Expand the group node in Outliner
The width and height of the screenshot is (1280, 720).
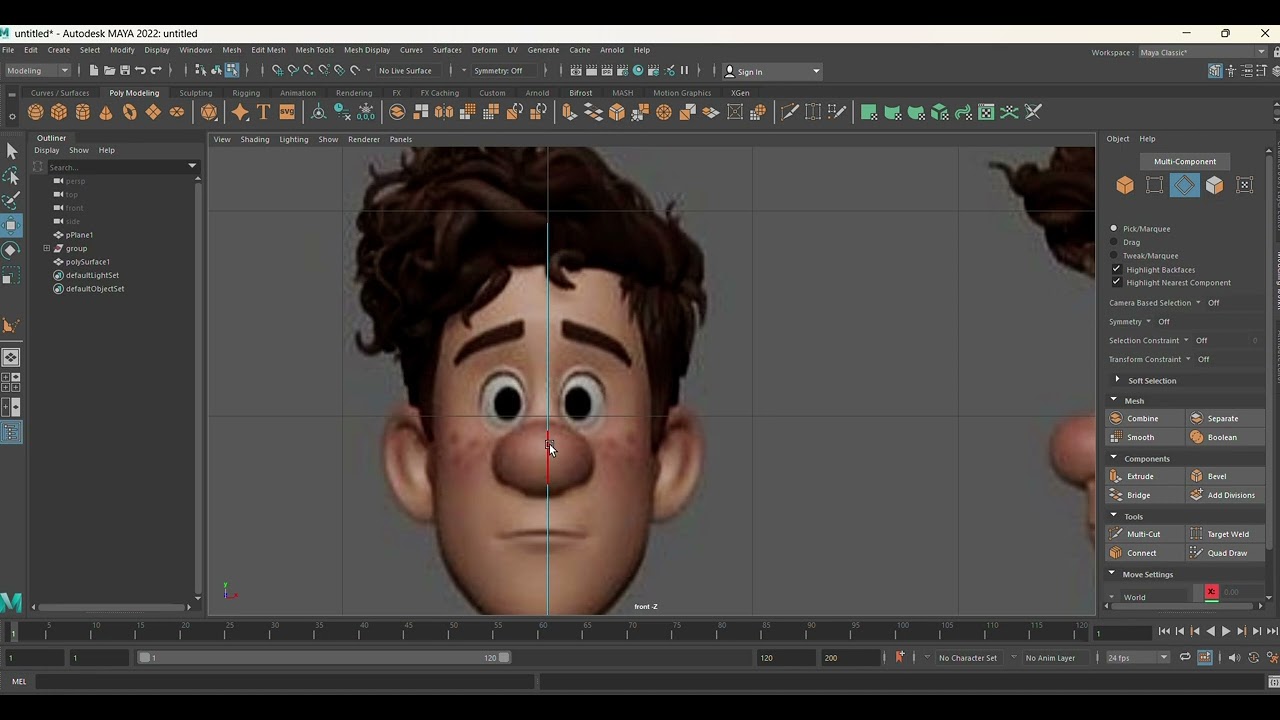coord(46,248)
